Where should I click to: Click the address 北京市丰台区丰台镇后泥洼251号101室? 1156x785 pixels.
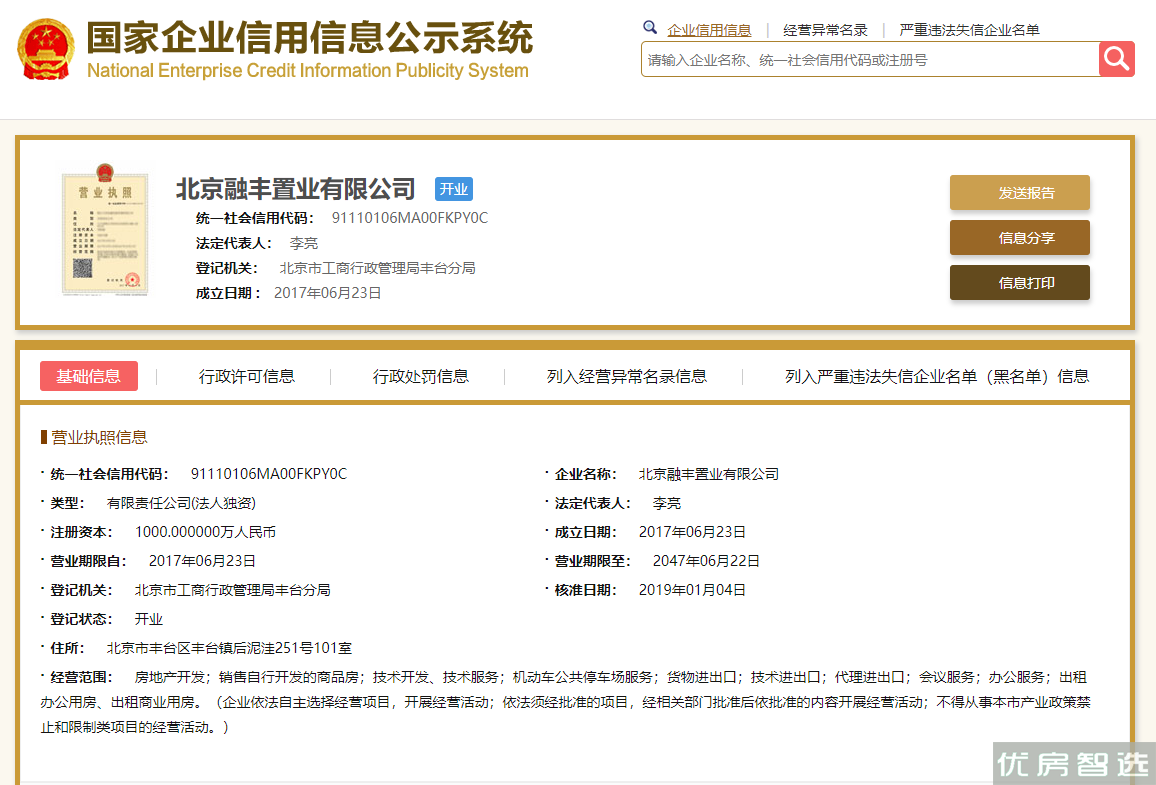(229, 648)
